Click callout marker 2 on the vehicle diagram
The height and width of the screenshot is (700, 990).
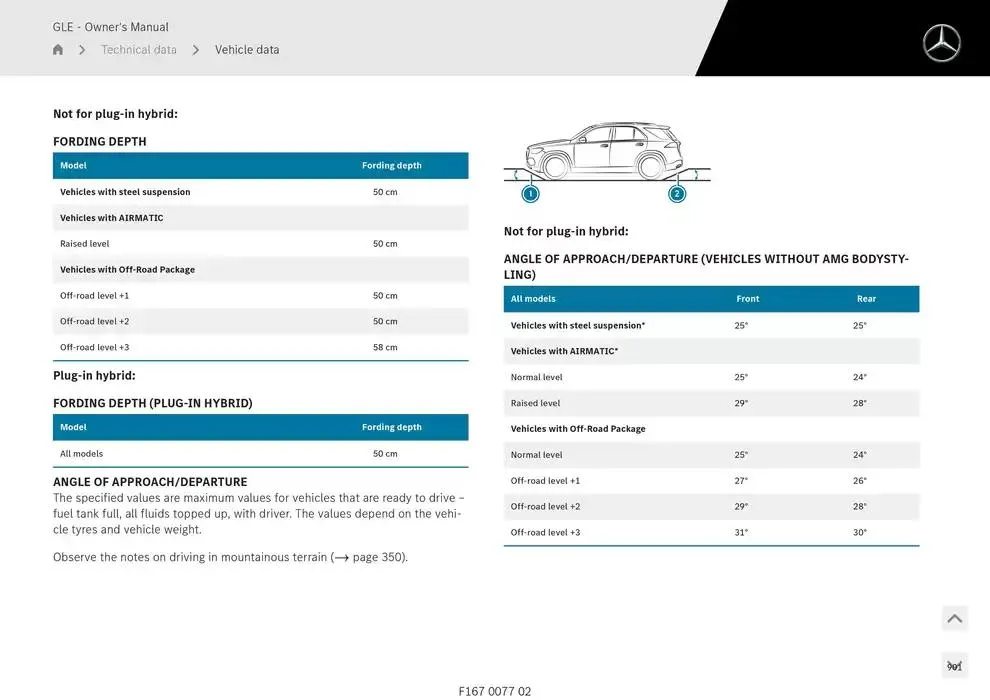pos(677,193)
